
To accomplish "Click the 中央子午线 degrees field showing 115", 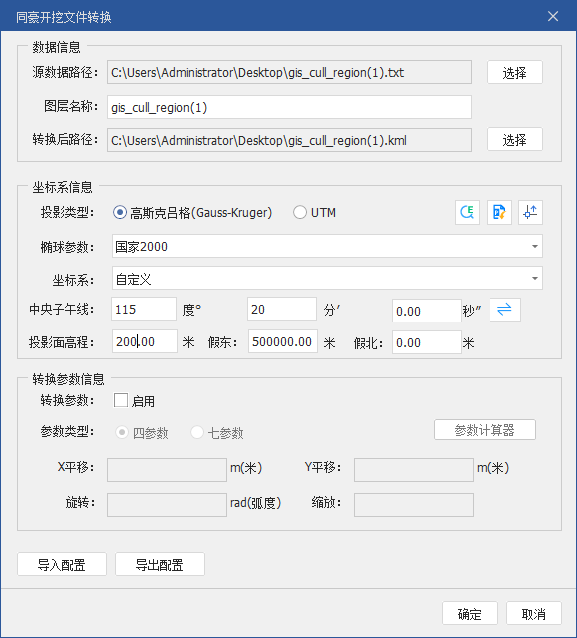I will point(144,309).
